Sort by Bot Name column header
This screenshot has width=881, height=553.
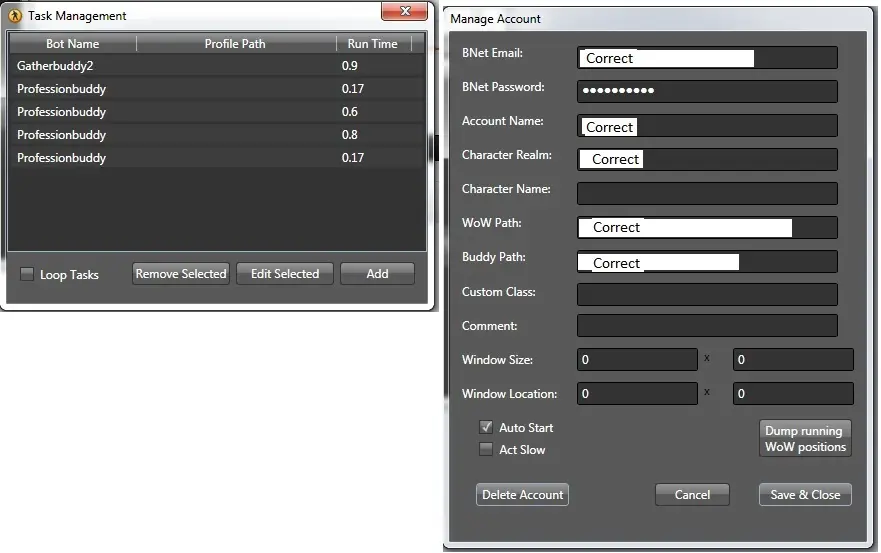[72, 44]
